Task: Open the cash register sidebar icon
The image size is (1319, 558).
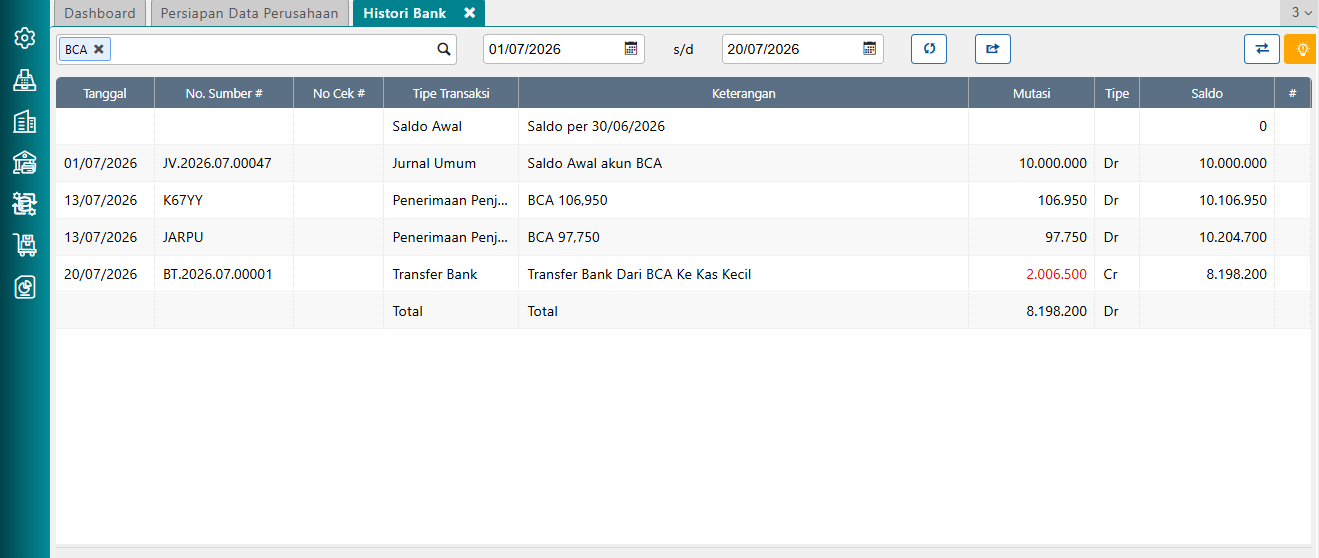Action: click(24, 81)
